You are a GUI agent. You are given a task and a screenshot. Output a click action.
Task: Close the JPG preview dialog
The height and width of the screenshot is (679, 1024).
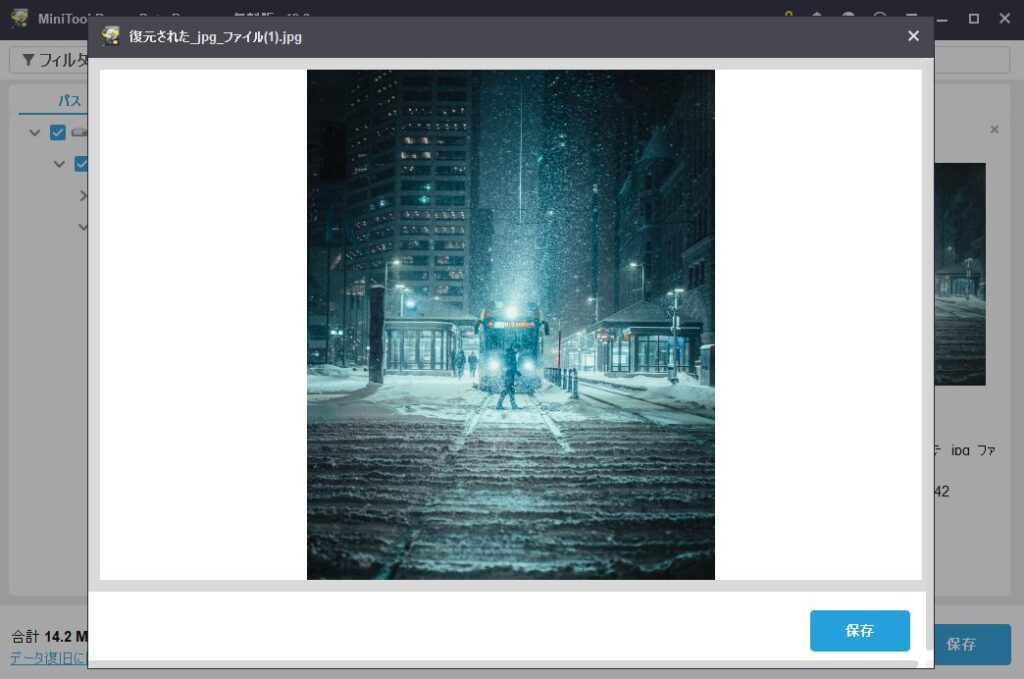click(912, 36)
